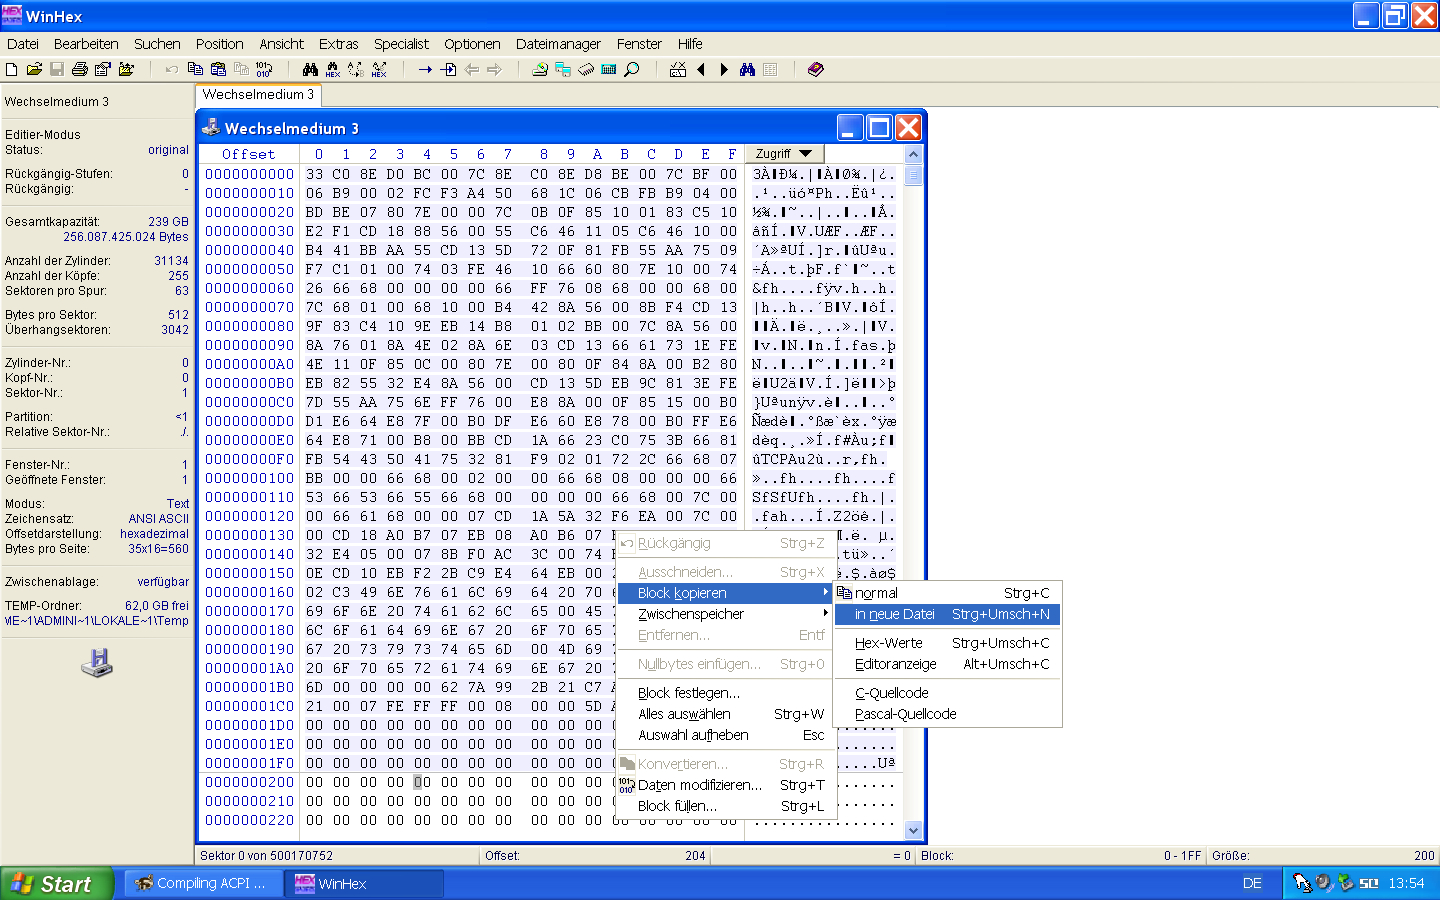Click the magnifying glass toolbar icon
Screen dimensions: 1440x900
point(632,70)
